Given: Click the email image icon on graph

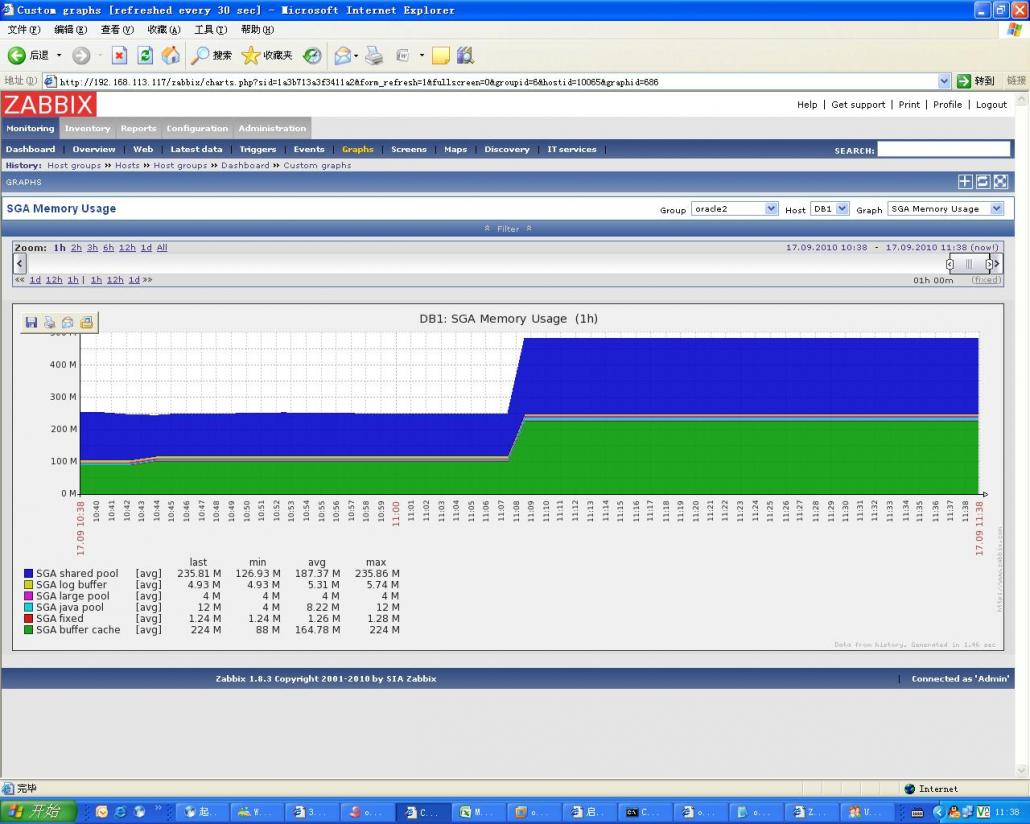Looking at the screenshot, I should (67, 322).
